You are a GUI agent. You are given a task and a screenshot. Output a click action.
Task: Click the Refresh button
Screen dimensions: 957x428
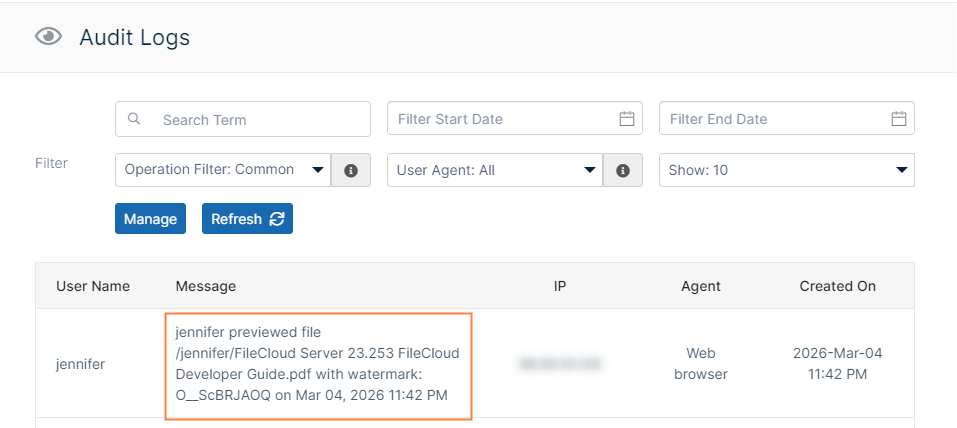click(x=247, y=219)
